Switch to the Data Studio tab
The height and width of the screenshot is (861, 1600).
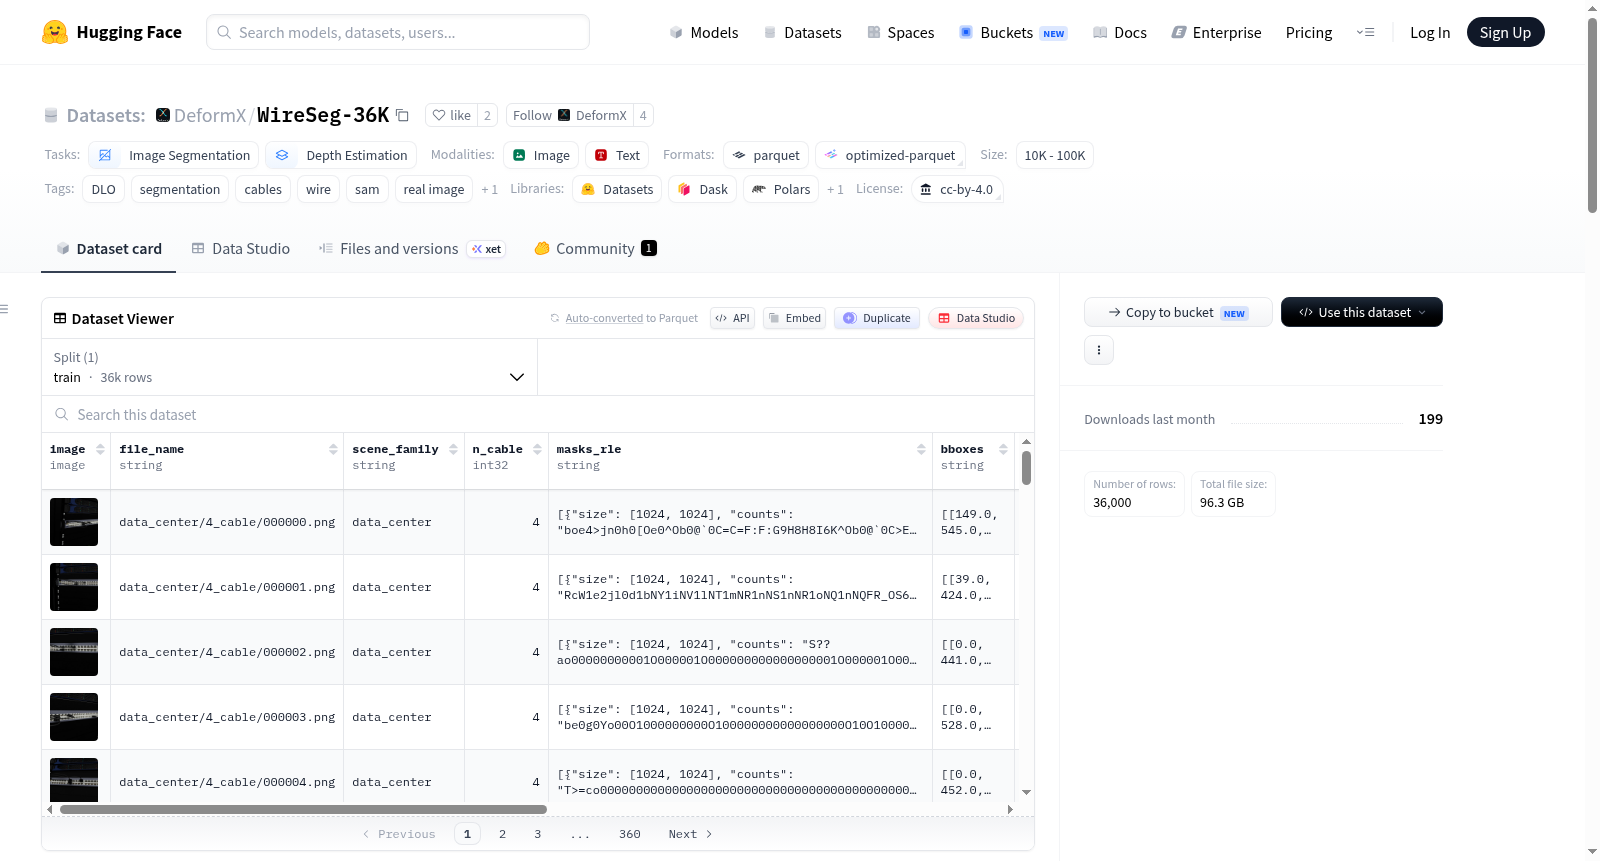(x=241, y=249)
